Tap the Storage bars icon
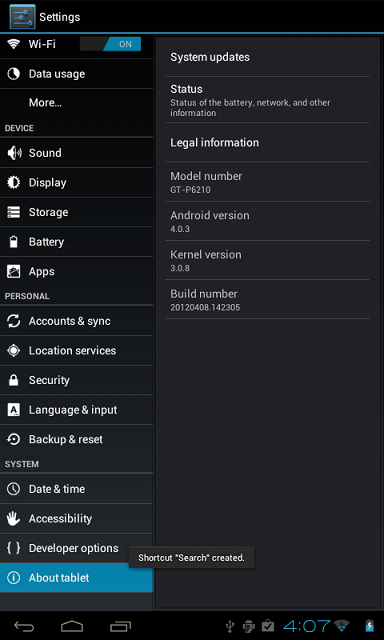 coord(13,212)
